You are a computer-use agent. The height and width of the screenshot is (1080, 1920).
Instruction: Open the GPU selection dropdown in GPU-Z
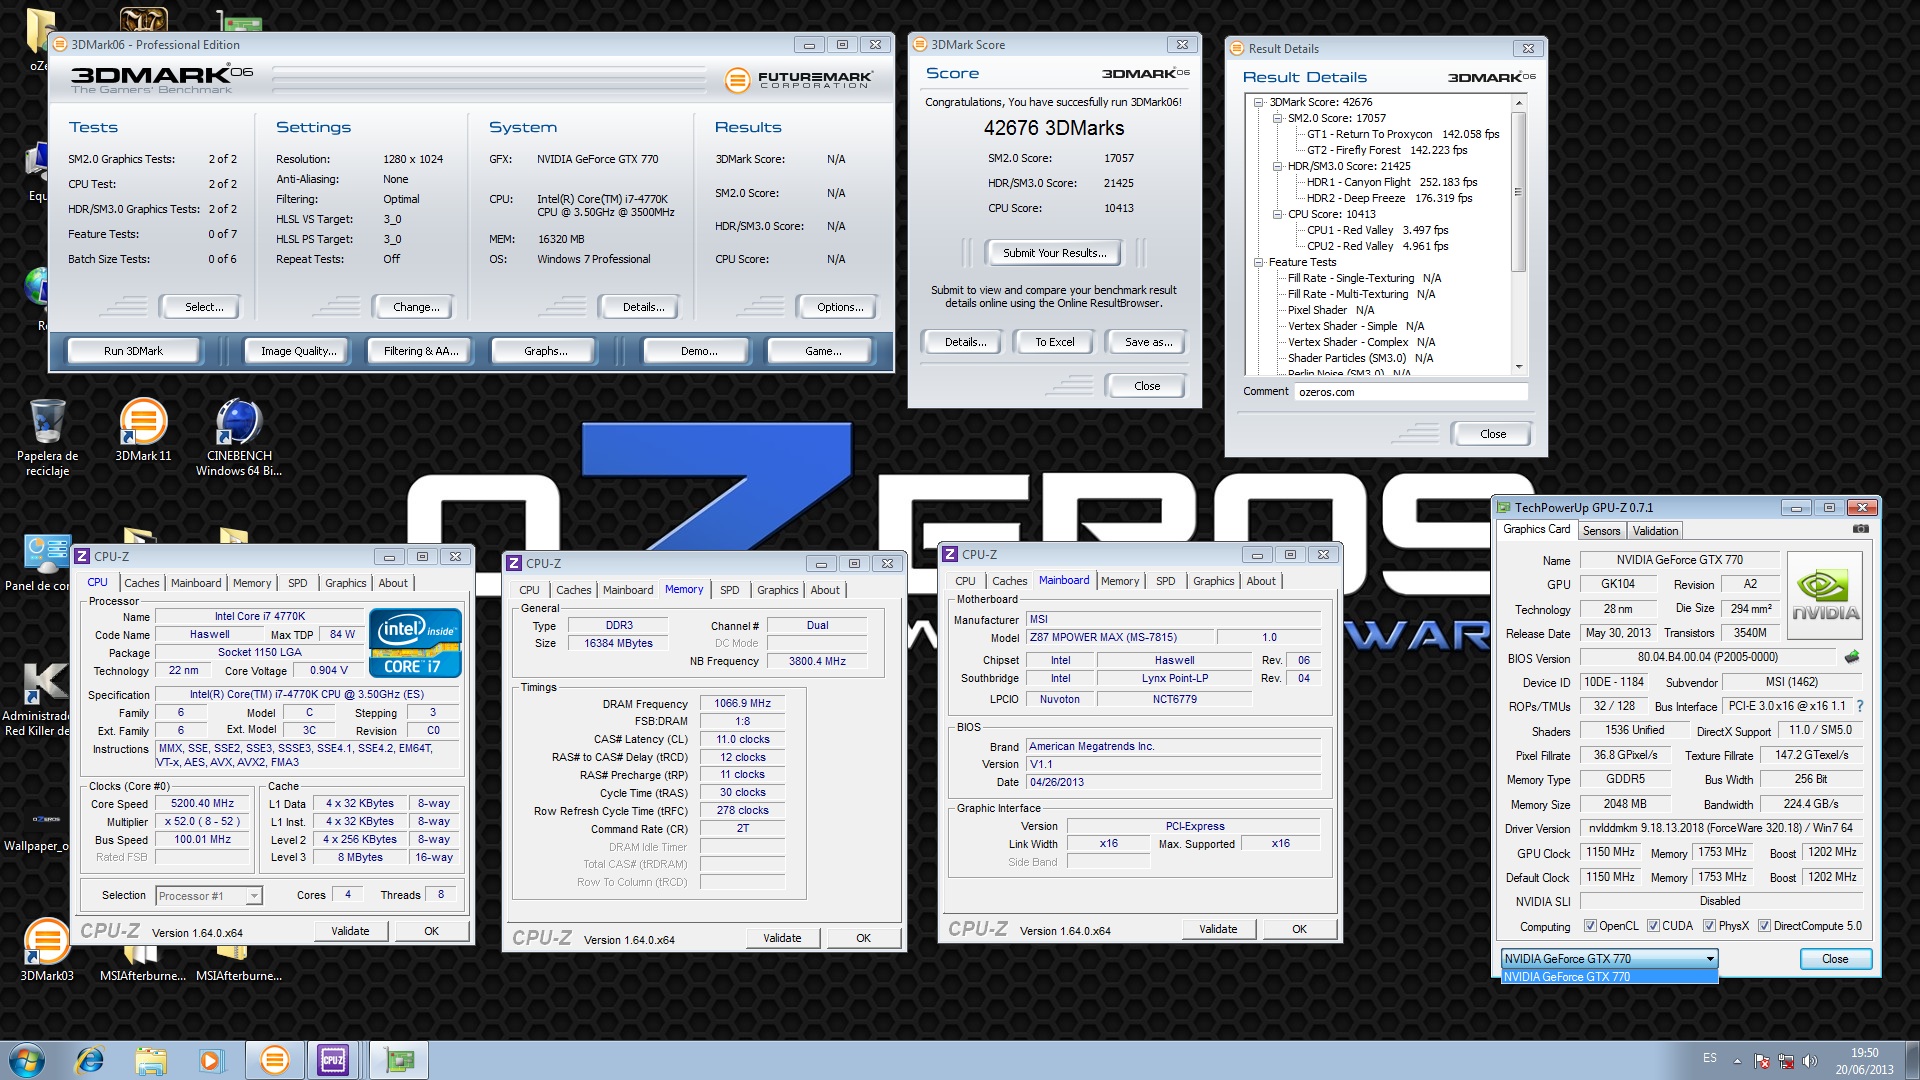click(1610, 958)
